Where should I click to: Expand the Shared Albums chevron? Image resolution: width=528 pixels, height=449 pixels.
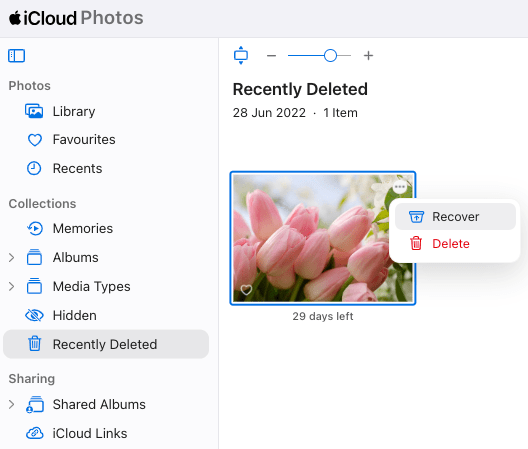[x=11, y=404]
